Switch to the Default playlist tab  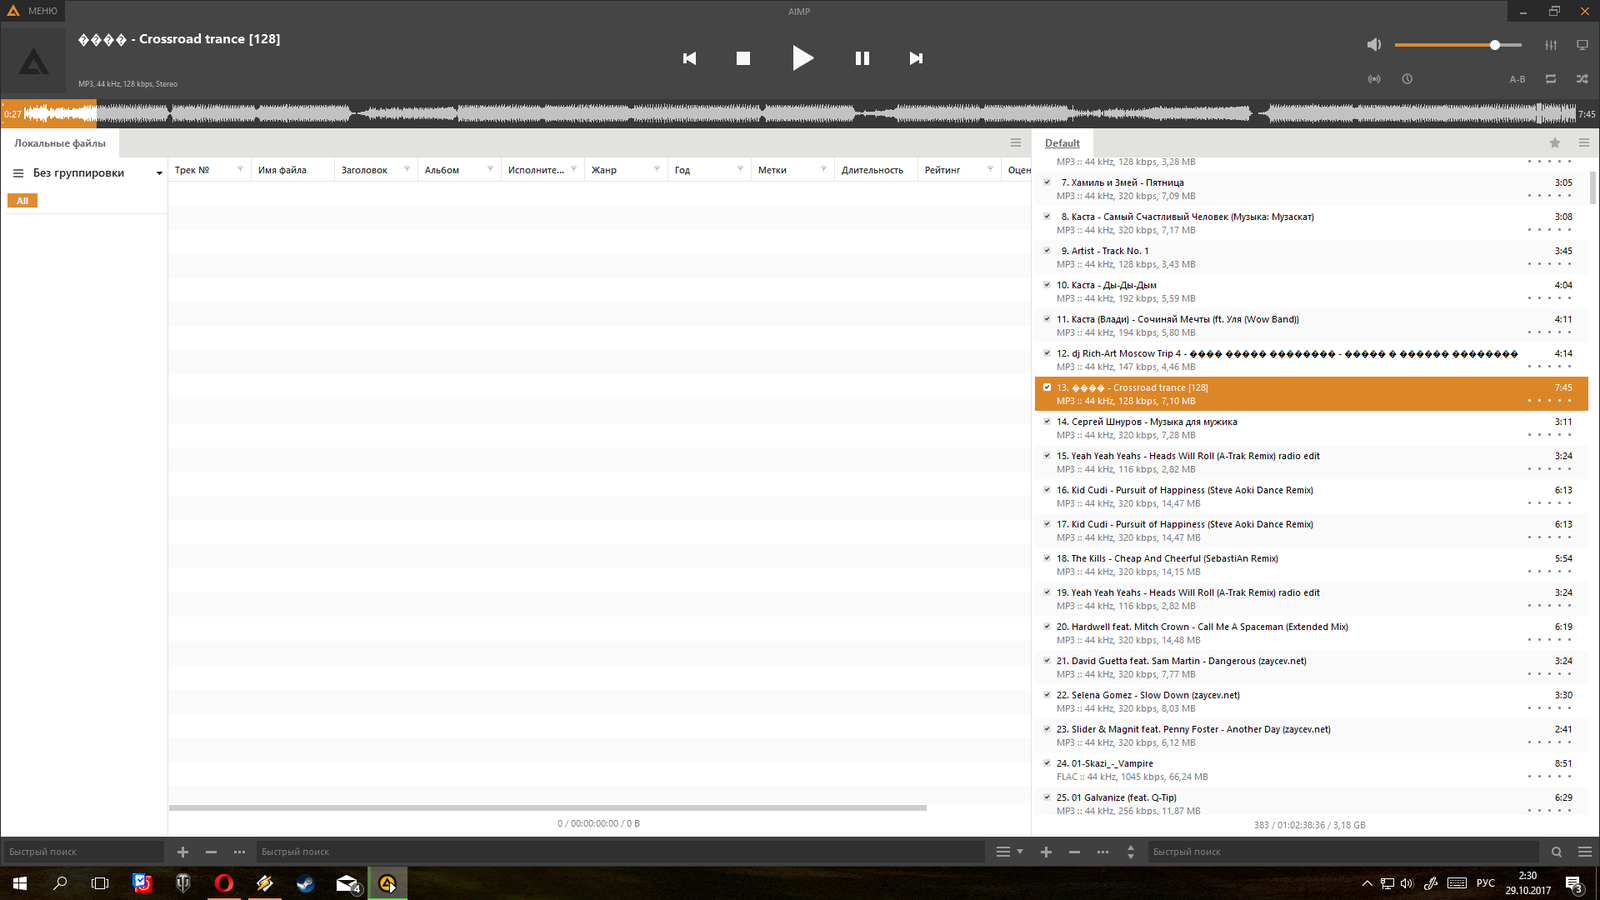pos(1062,143)
